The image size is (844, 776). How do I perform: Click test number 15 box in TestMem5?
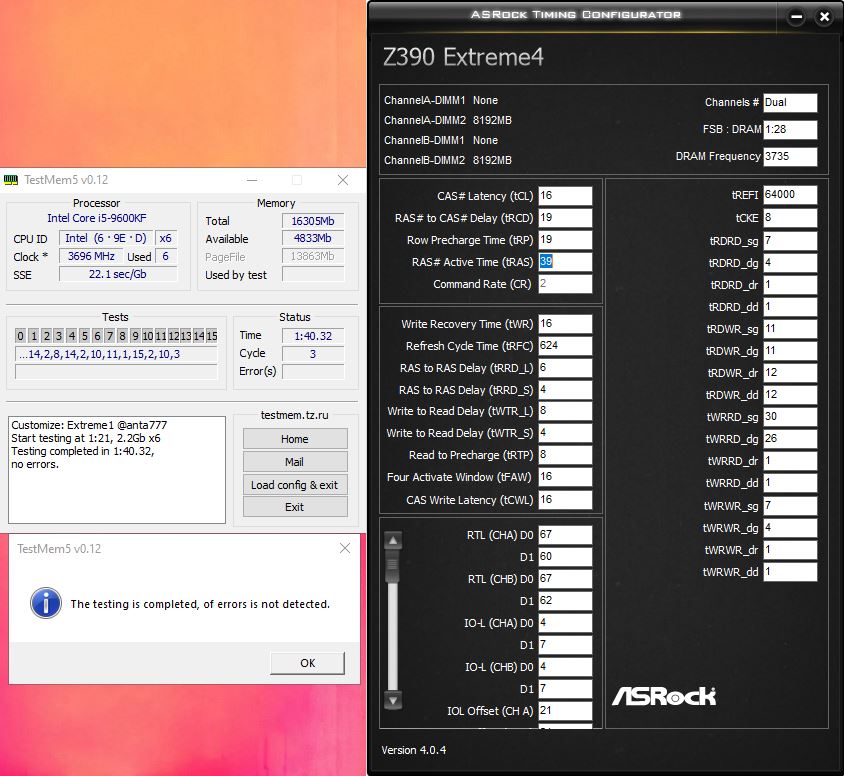tap(212, 336)
